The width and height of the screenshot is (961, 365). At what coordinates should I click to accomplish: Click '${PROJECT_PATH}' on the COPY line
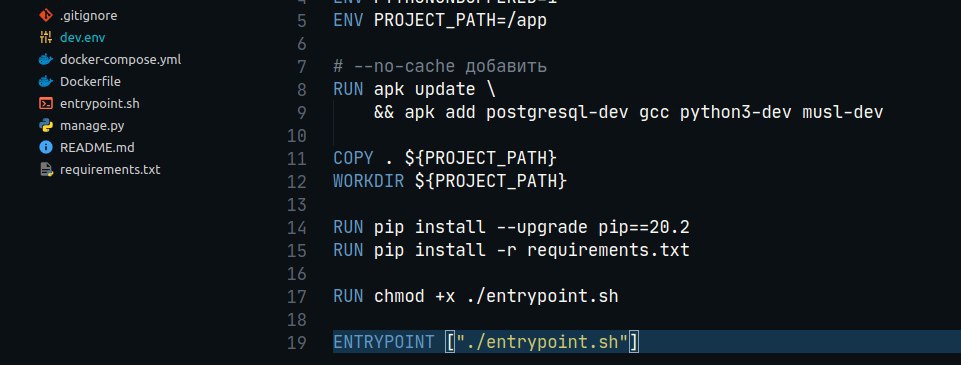[x=480, y=159]
